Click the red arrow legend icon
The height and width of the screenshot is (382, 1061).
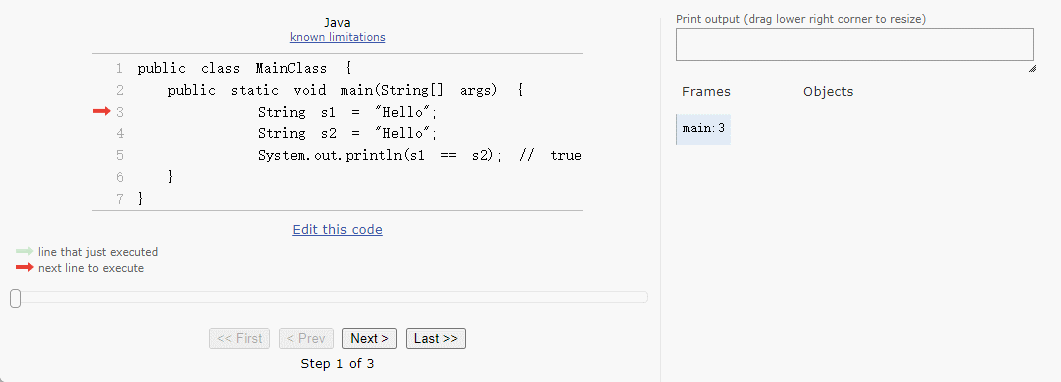[25, 268]
